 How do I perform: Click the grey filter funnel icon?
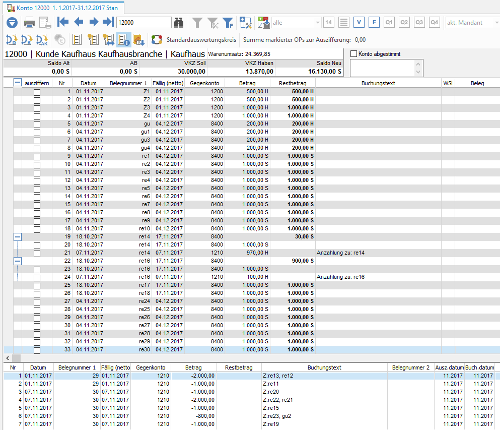point(197,23)
